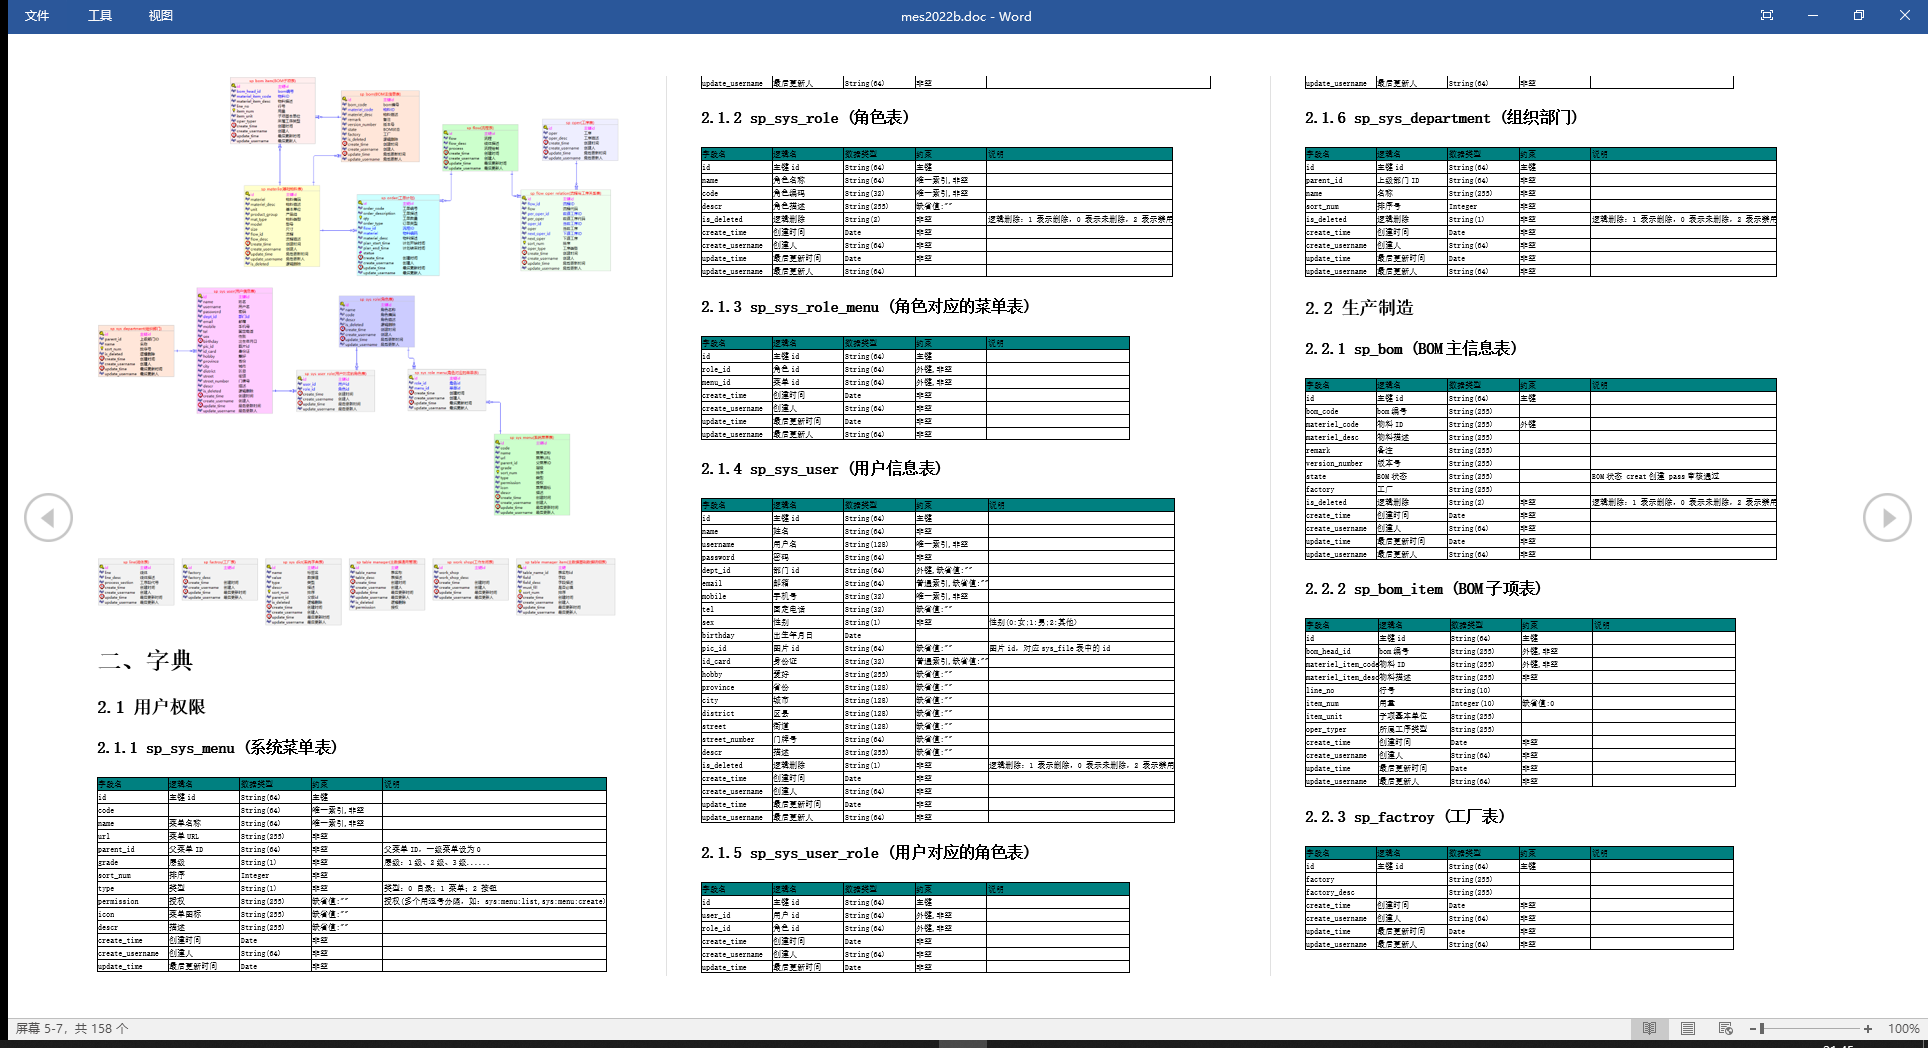Switch to Web Layout view icon
The height and width of the screenshot is (1048, 1928).
tap(1725, 1028)
